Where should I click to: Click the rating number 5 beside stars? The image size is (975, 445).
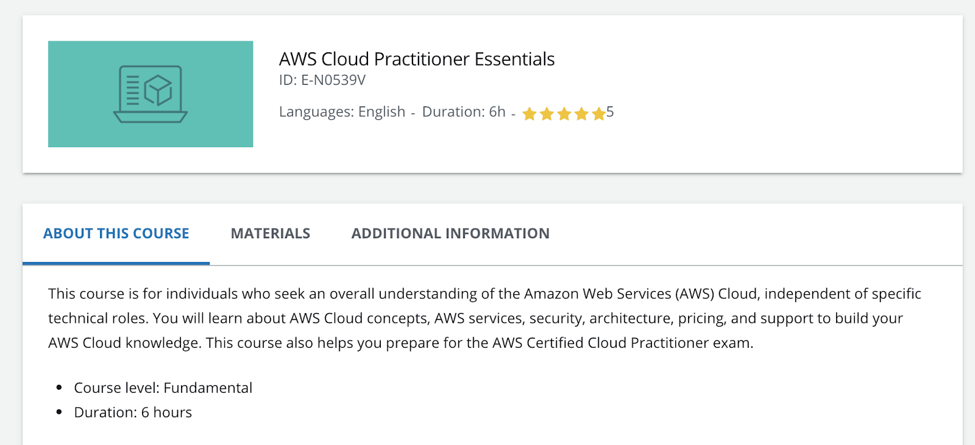click(610, 112)
